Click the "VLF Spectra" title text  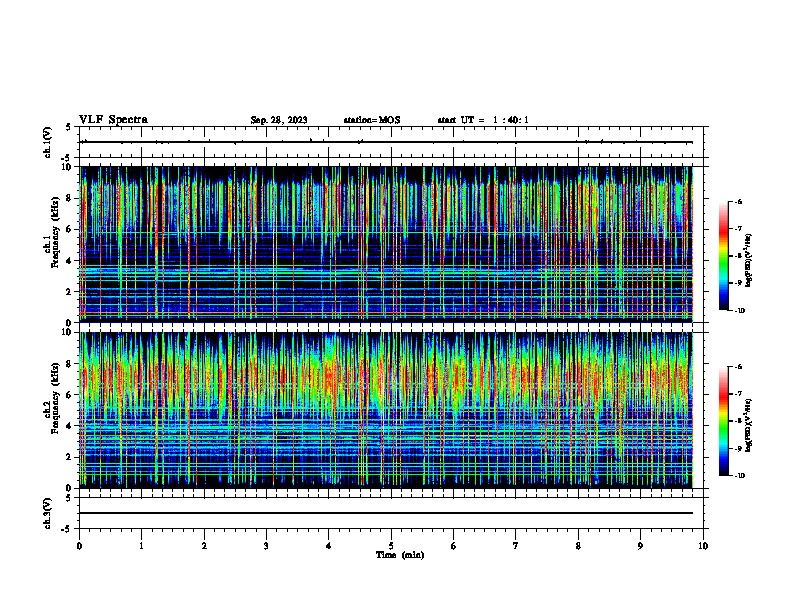113,120
